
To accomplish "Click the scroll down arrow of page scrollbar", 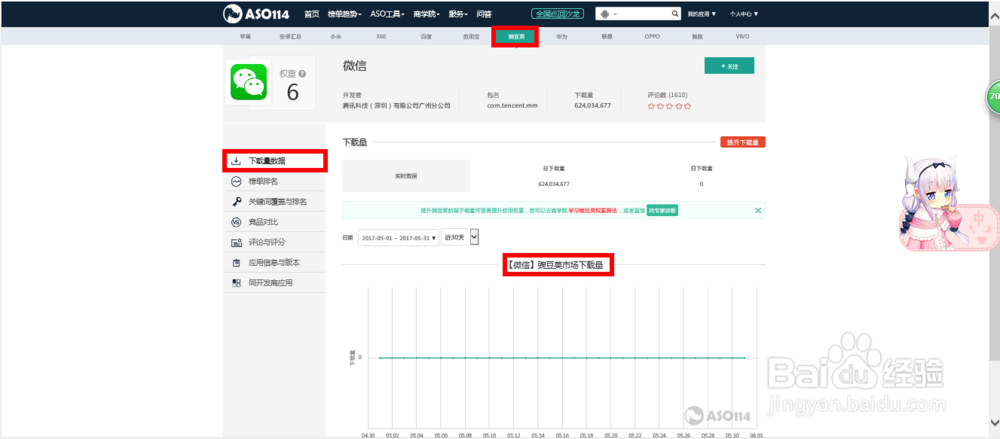I will 994,422.
